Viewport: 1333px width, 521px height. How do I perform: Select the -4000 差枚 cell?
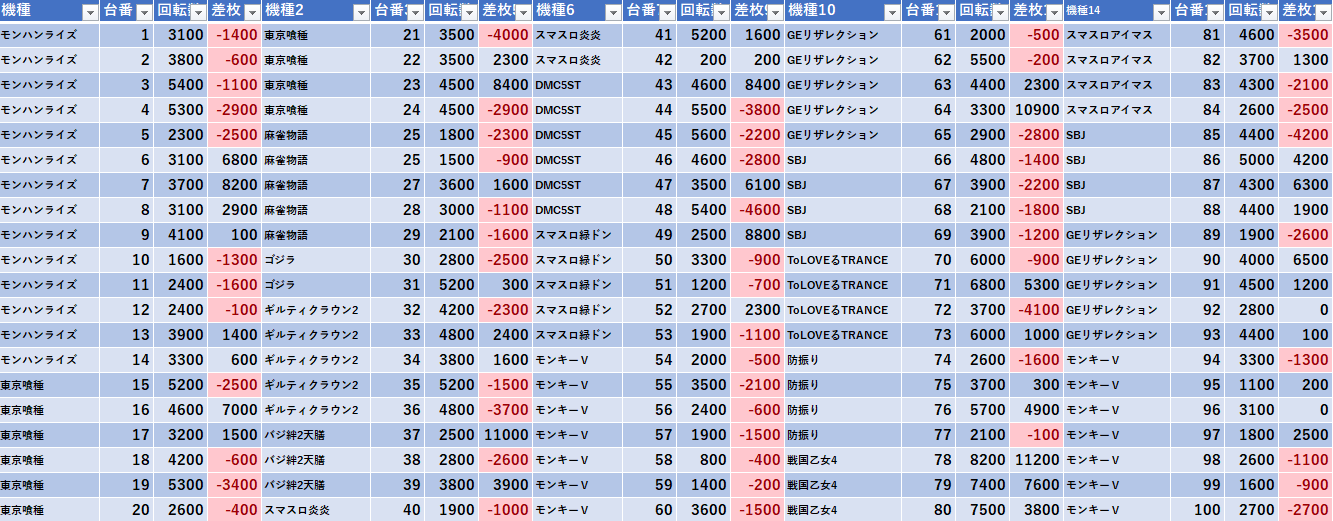point(505,35)
